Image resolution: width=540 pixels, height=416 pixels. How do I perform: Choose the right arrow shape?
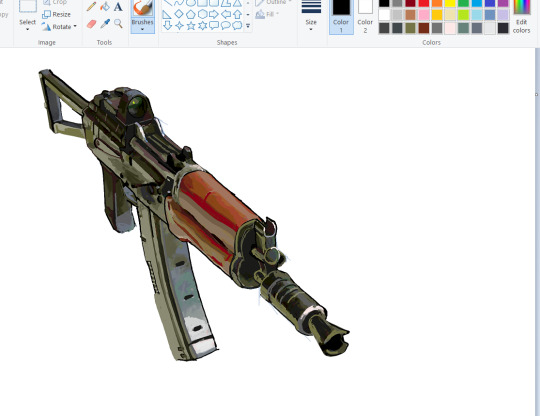pyautogui.click(x=214, y=14)
